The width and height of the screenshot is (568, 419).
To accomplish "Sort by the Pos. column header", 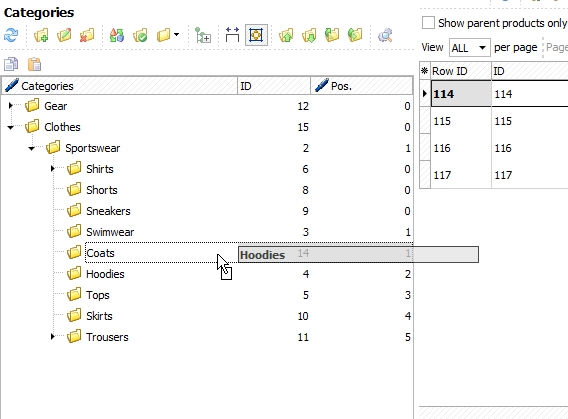I will click(x=361, y=86).
